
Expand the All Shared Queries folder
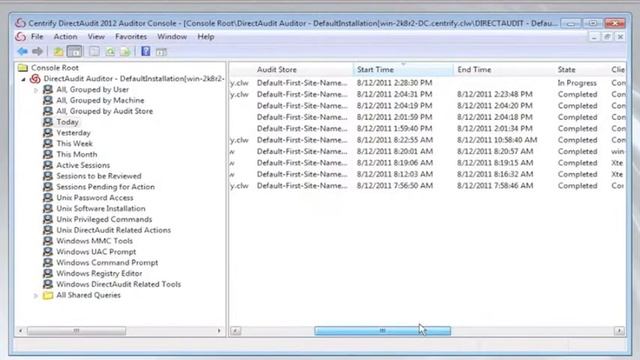36,295
